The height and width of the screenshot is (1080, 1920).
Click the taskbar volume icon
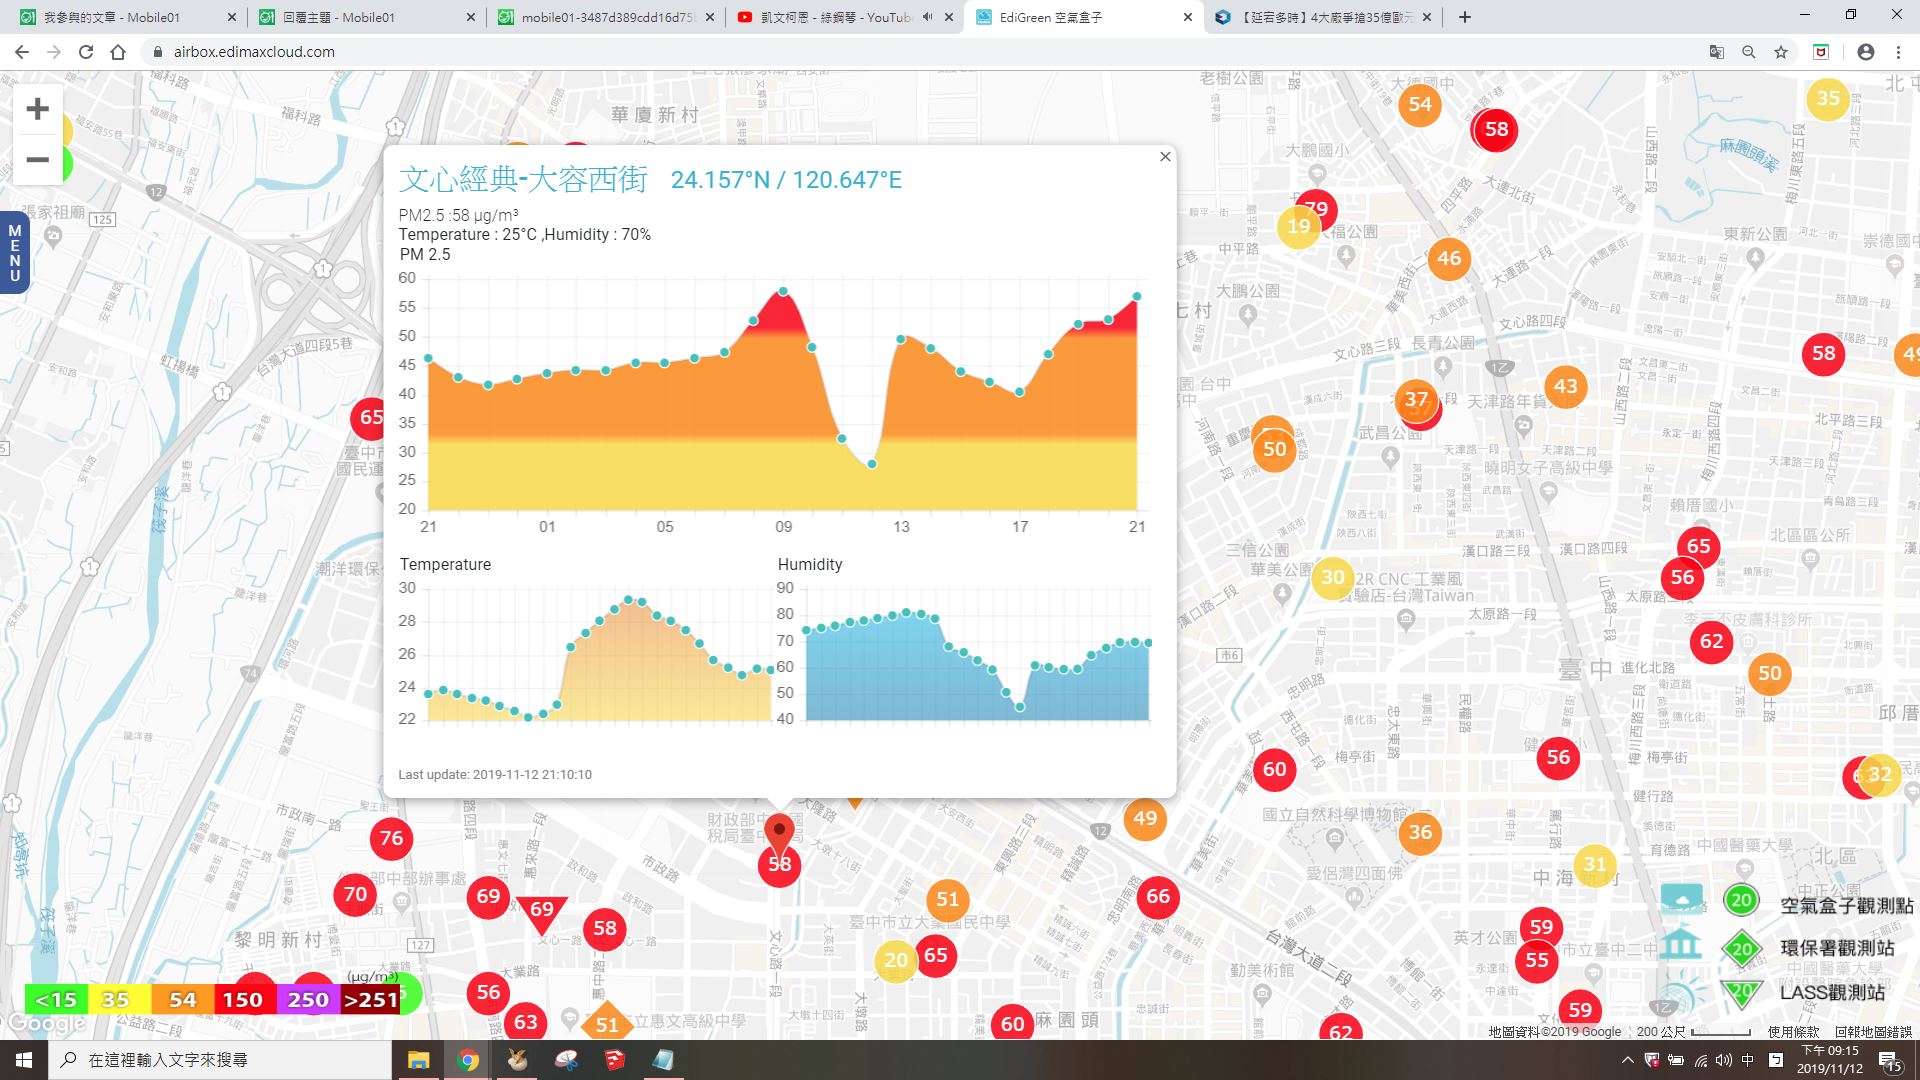(x=1723, y=1060)
